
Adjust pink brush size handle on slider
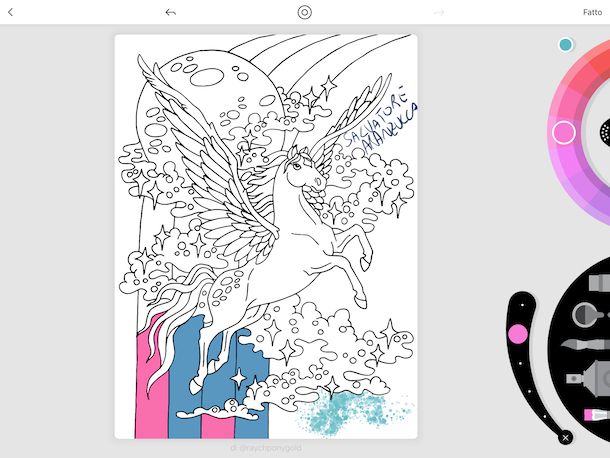coord(518,334)
